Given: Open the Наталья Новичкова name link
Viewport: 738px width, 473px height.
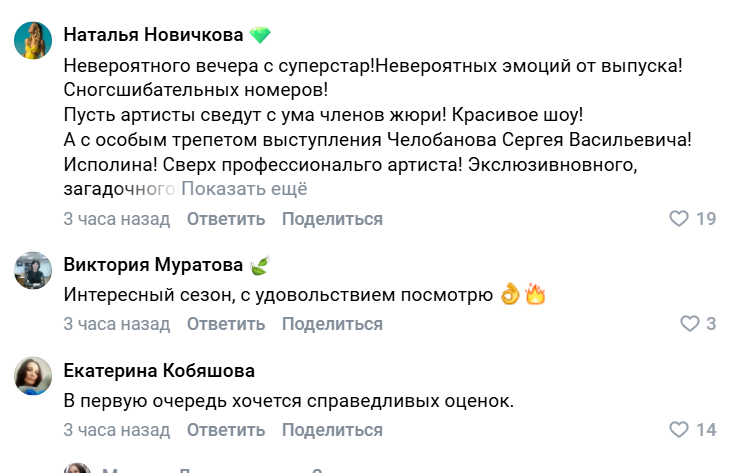Looking at the screenshot, I should pos(153,35).
